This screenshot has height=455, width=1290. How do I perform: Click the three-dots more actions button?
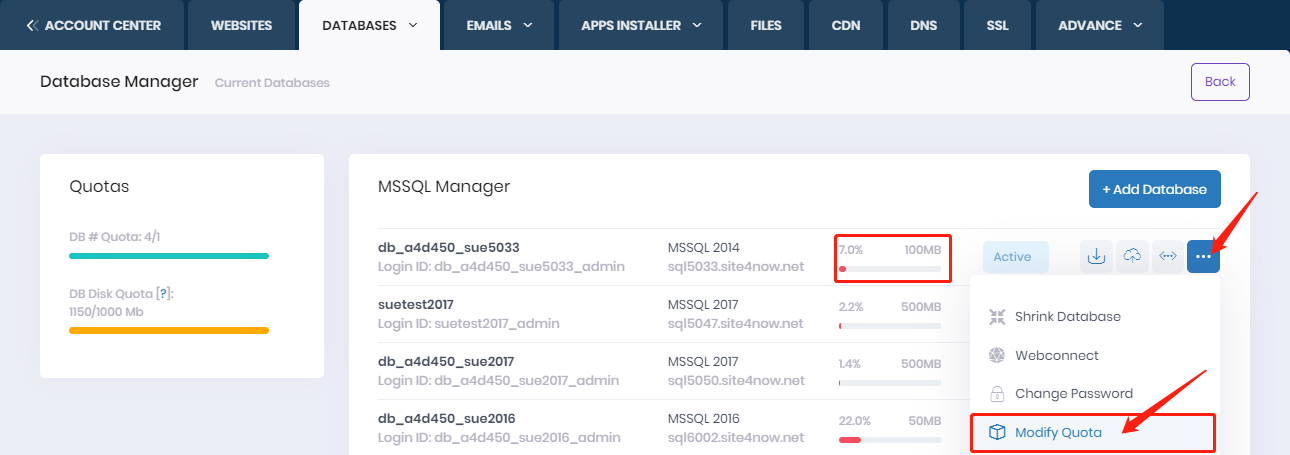tap(1203, 257)
